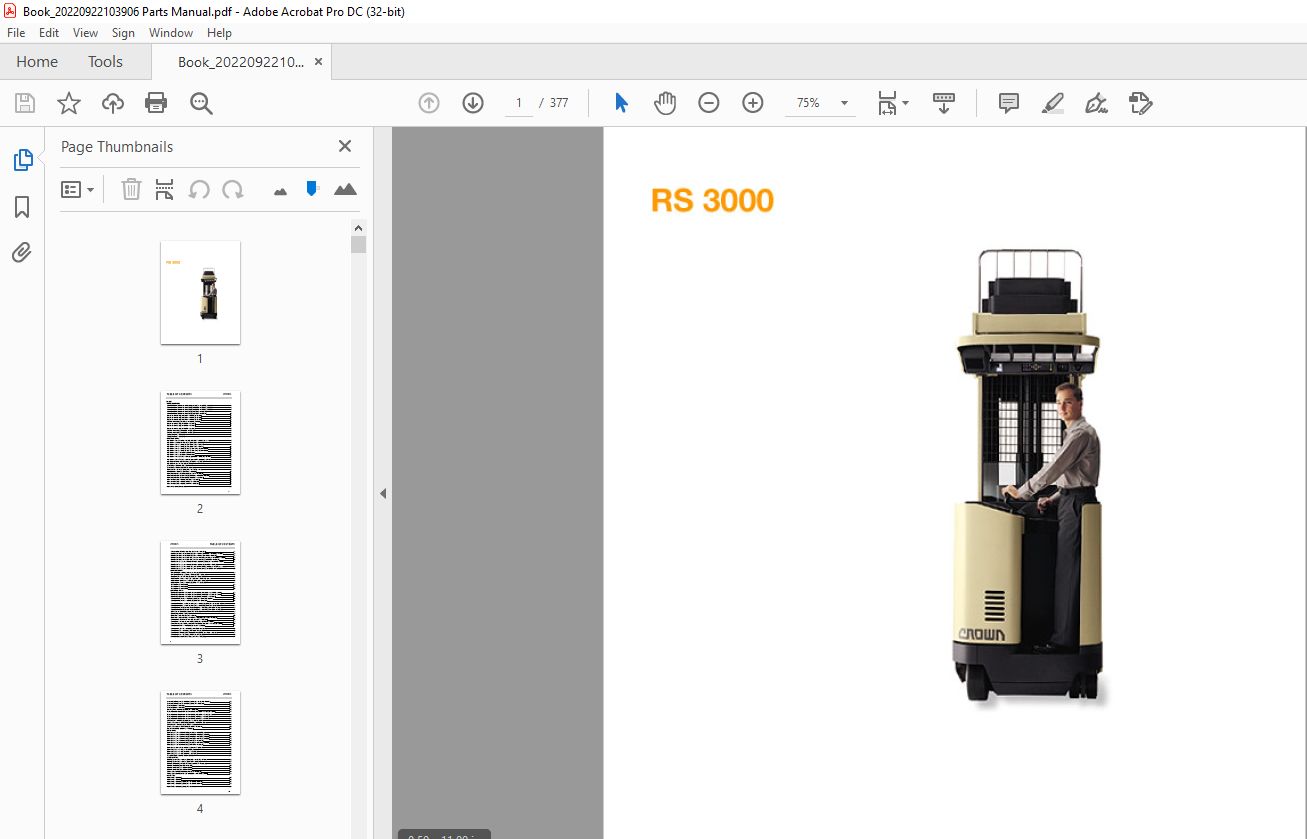Click the stamp tool icon
The height and width of the screenshot is (839, 1307).
(x=1140, y=103)
